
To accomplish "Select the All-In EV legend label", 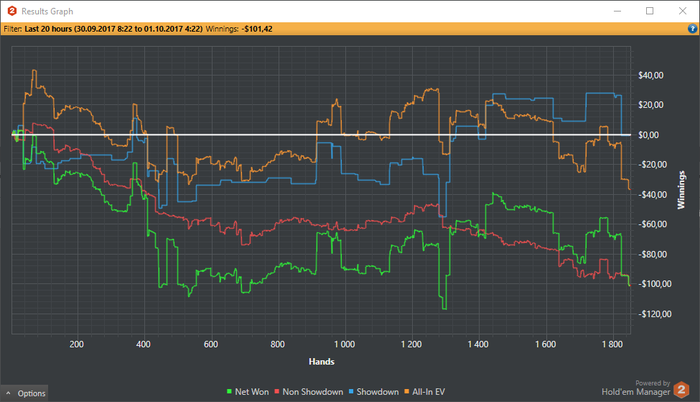I will click(x=429, y=392).
